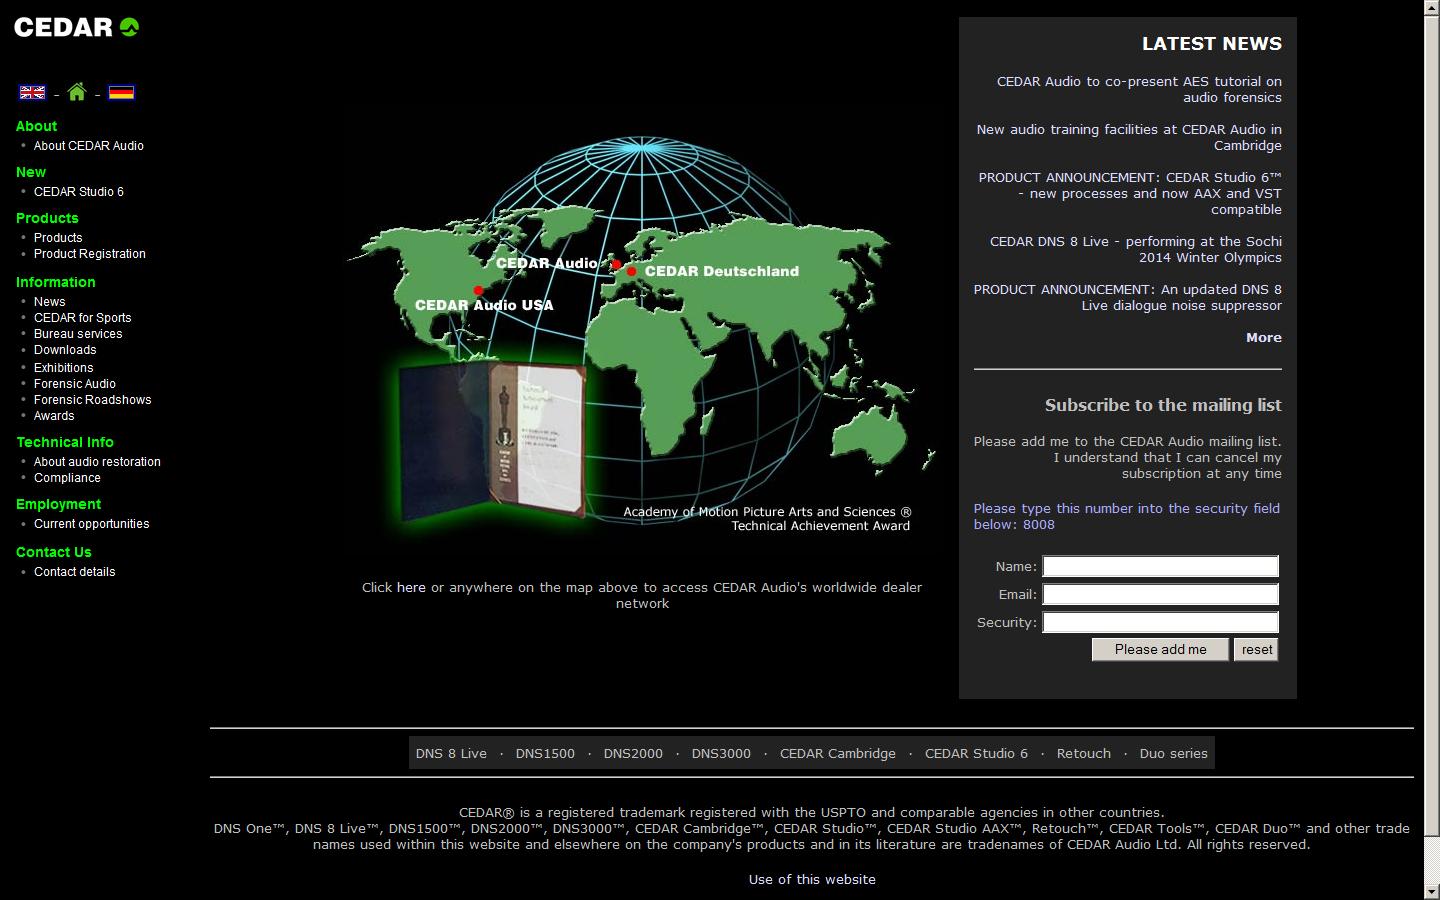The width and height of the screenshot is (1440, 900).
Task: Click into the Email text field
Action: (x=1160, y=595)
